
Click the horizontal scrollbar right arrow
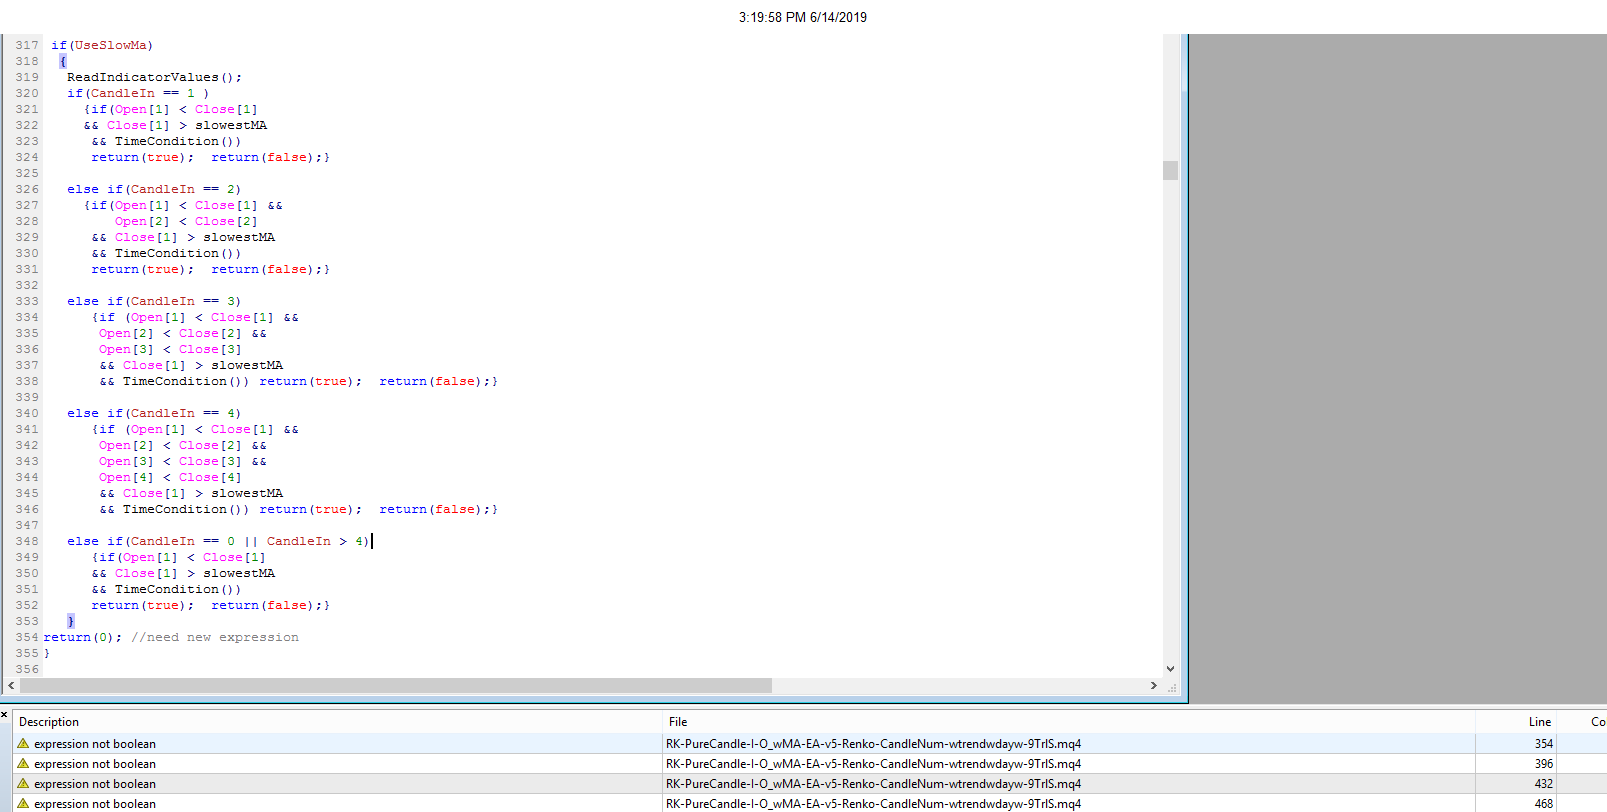point(1154,686)
